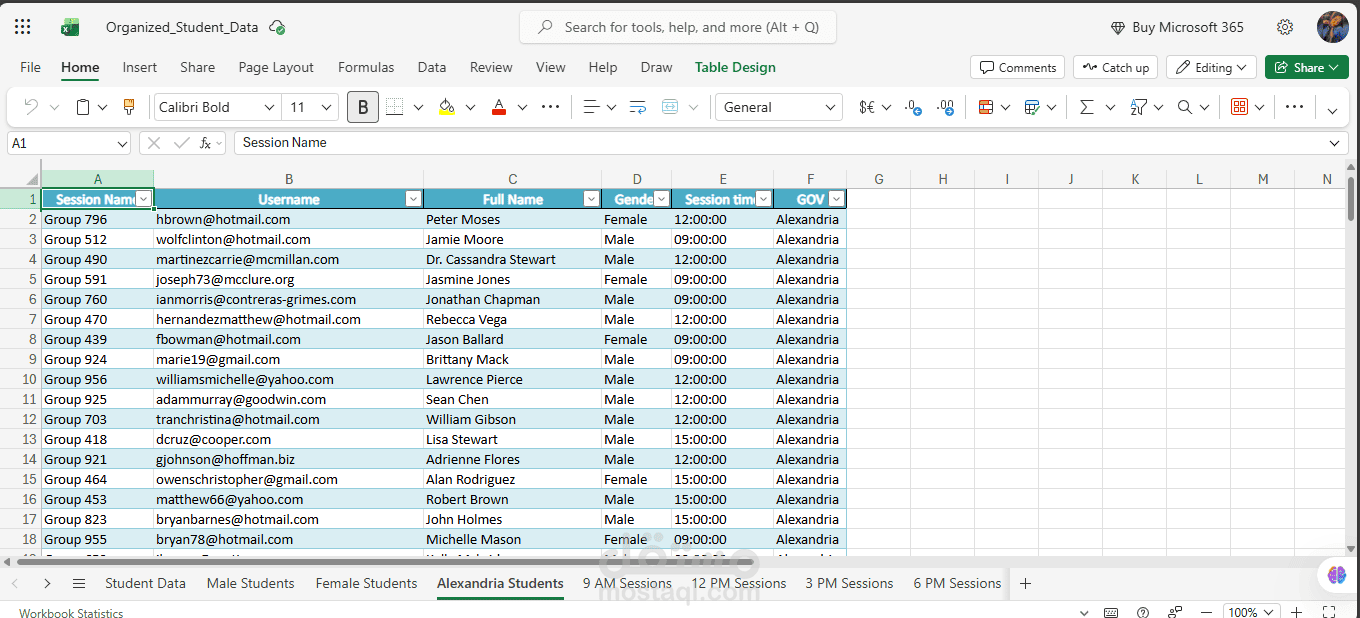Screen dimensions: 1360x618
Task: Toggle the Editing mode selector
Action: (1211, 67)
